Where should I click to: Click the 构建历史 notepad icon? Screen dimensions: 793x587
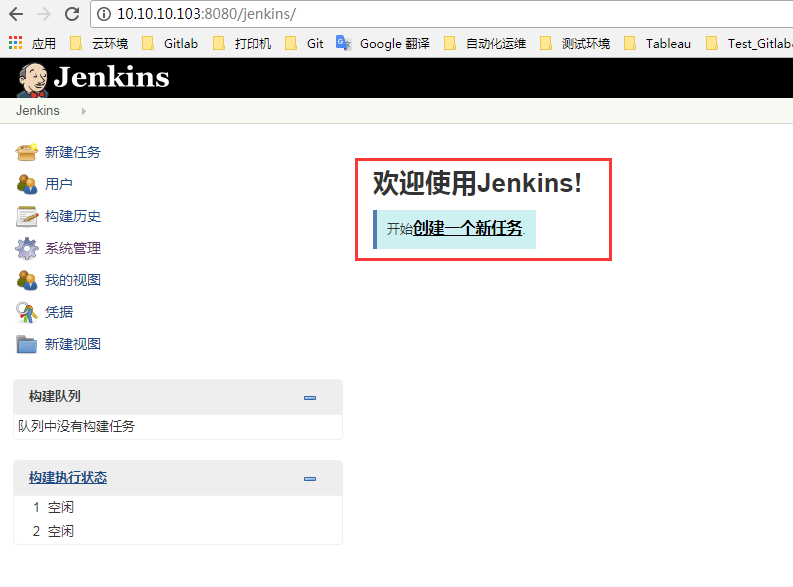pos(26,216)
